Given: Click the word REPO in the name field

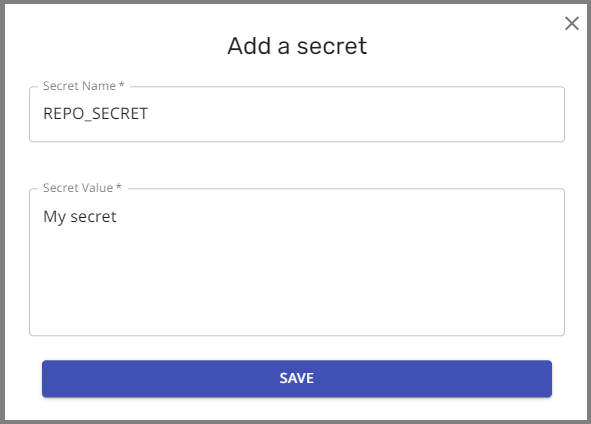Looking at the screenshot, I should pyautogui.click(x=64, y=114).
